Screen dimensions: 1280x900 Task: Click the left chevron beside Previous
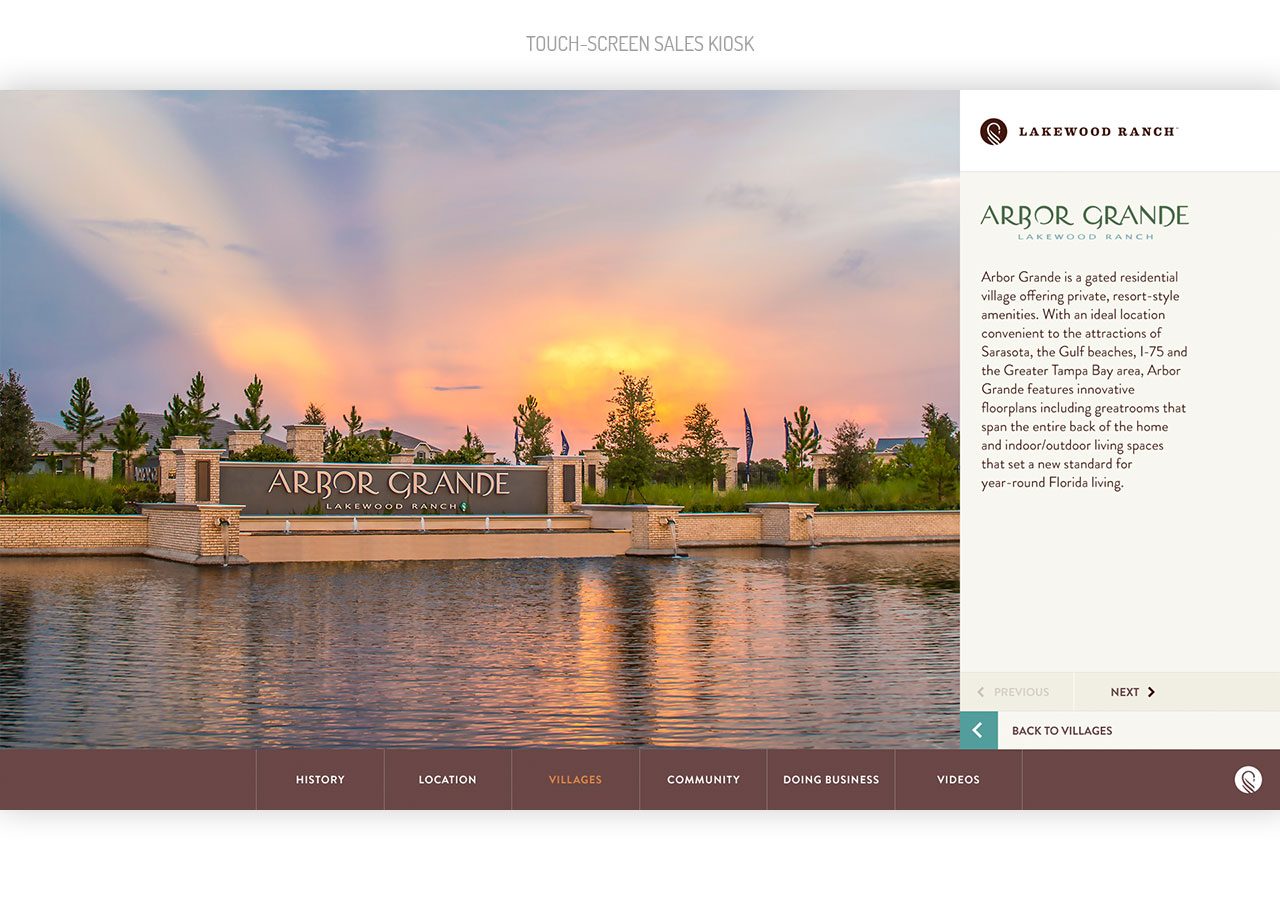click(x=981, y=692)
